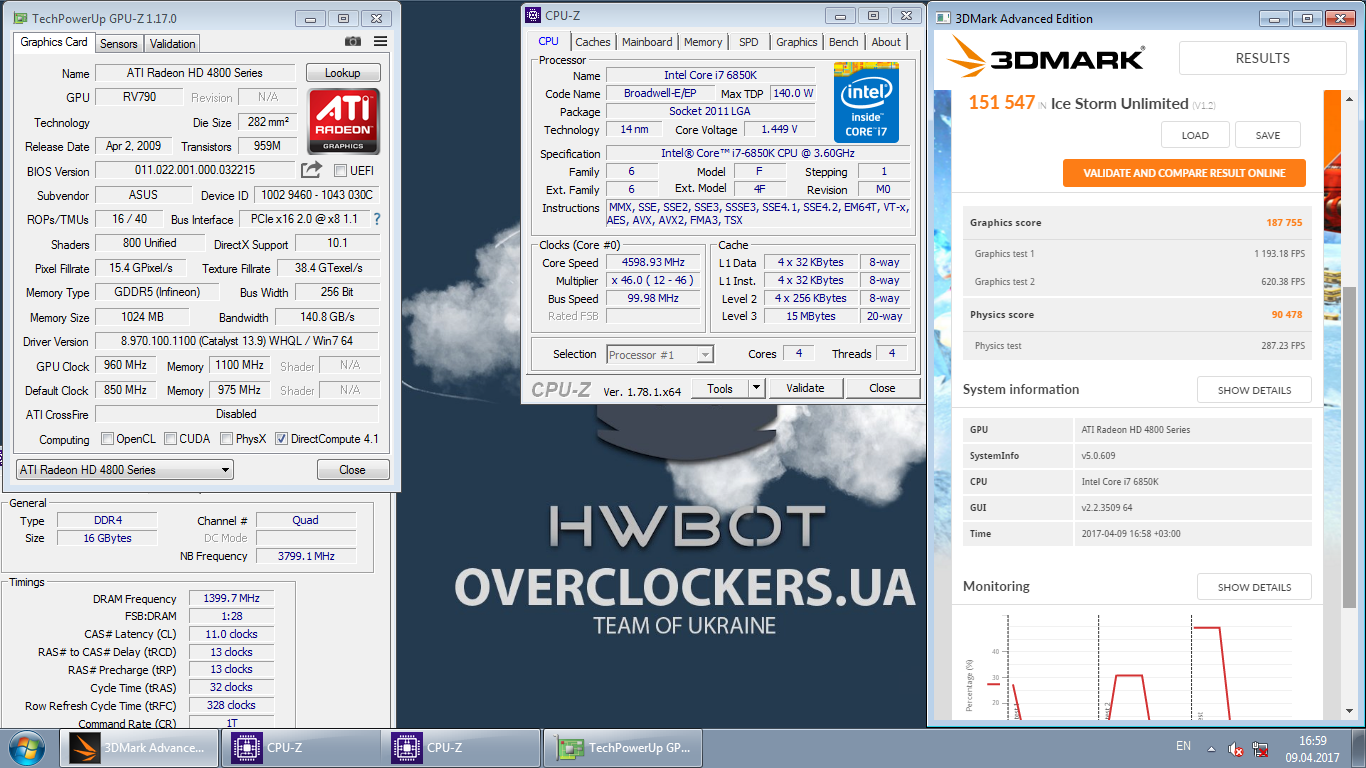Viewport: 1366px width, 768px height.
Task: Click the 3DMark logo in the results window
Action: tap(1046, 58)
